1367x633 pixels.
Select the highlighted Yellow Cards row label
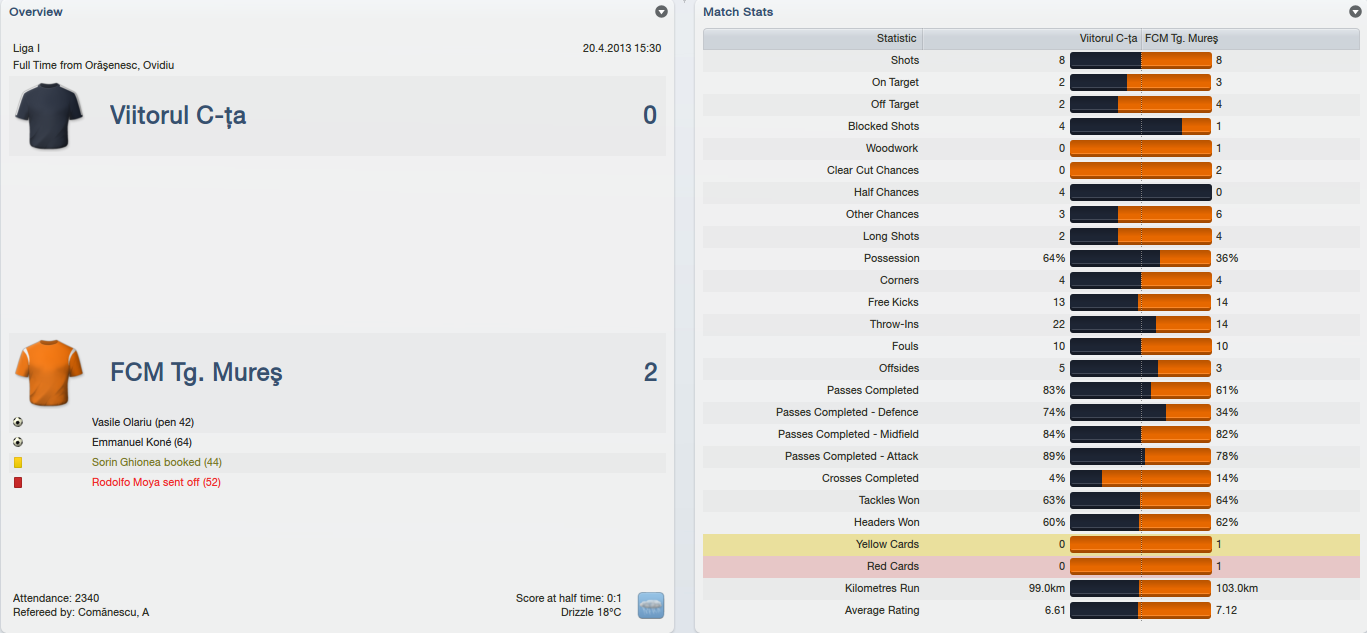point(887,544)
